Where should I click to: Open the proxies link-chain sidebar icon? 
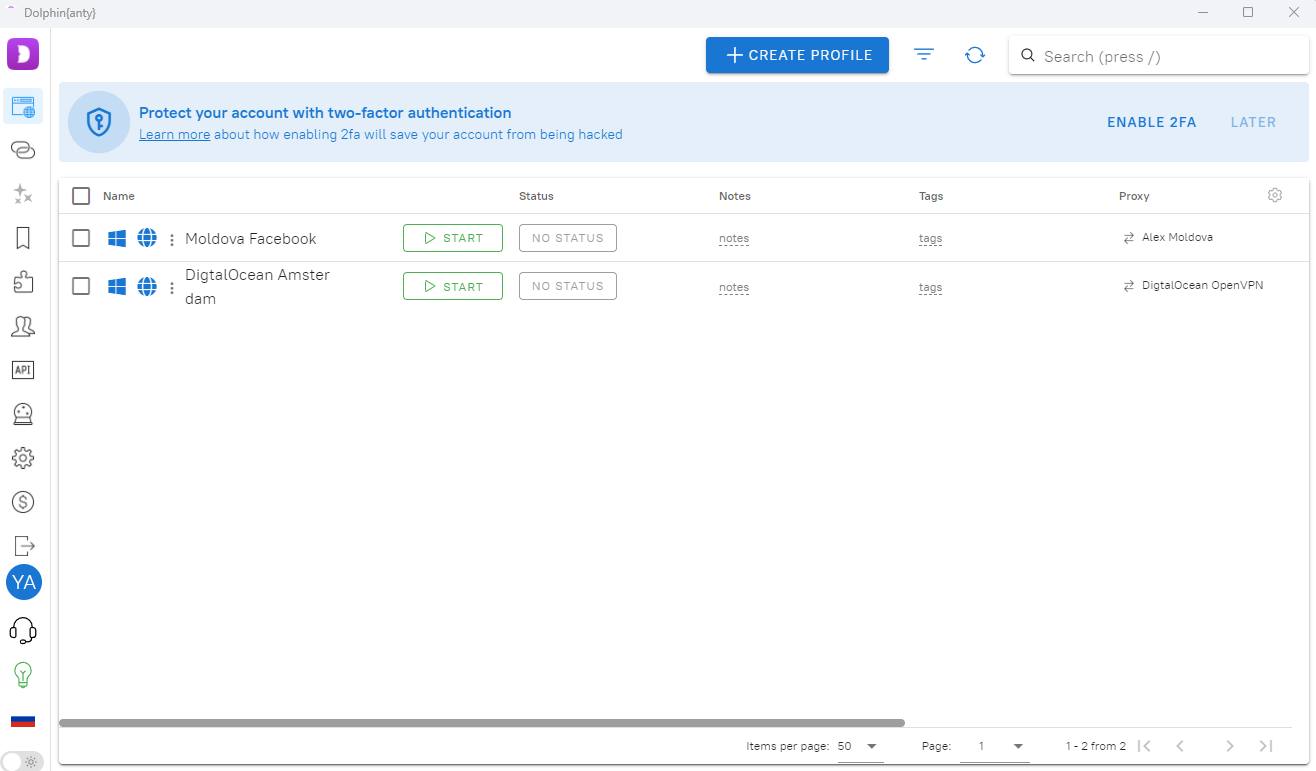(x=23, y=150)
